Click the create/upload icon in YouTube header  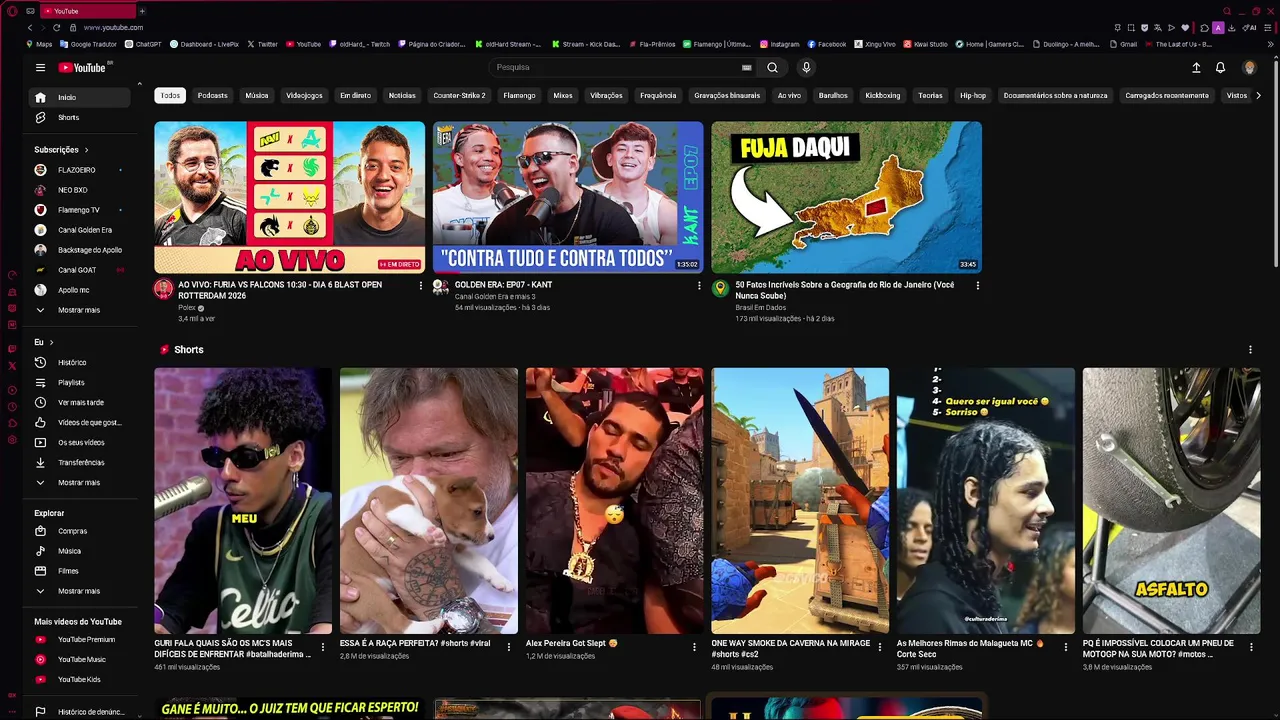pos(1196,67)
